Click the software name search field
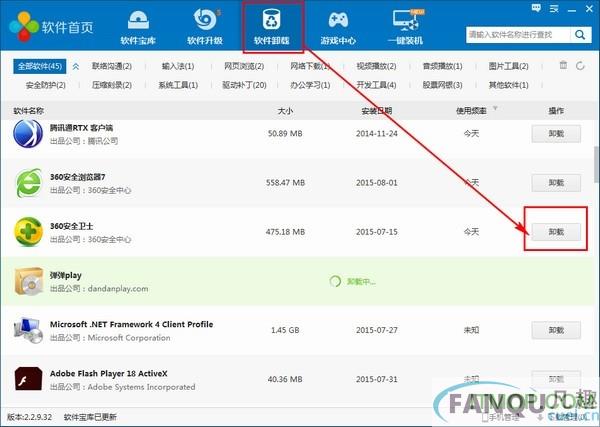Screen dimensions: 600x427 (x=518, y=35)
